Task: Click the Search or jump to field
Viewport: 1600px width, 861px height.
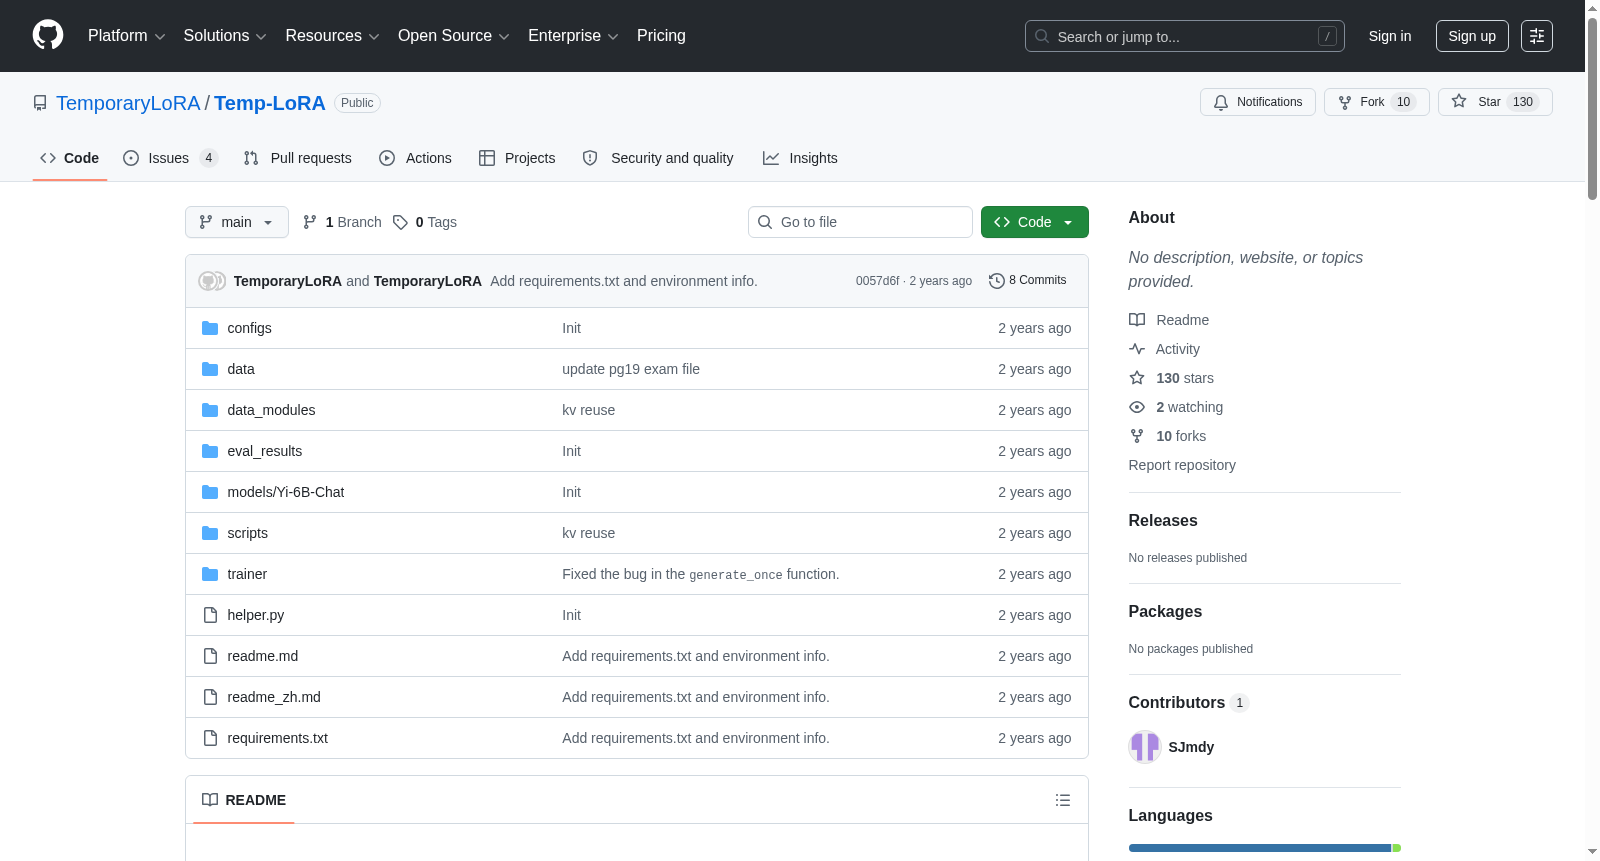Action: click(x=1185, y=36)
